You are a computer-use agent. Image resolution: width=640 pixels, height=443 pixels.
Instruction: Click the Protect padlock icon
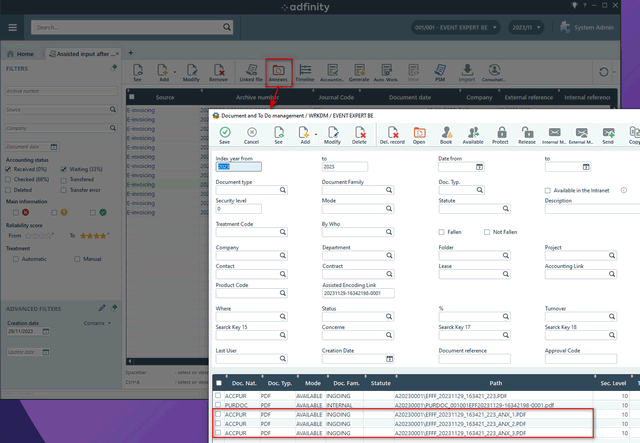coord(501,136)
